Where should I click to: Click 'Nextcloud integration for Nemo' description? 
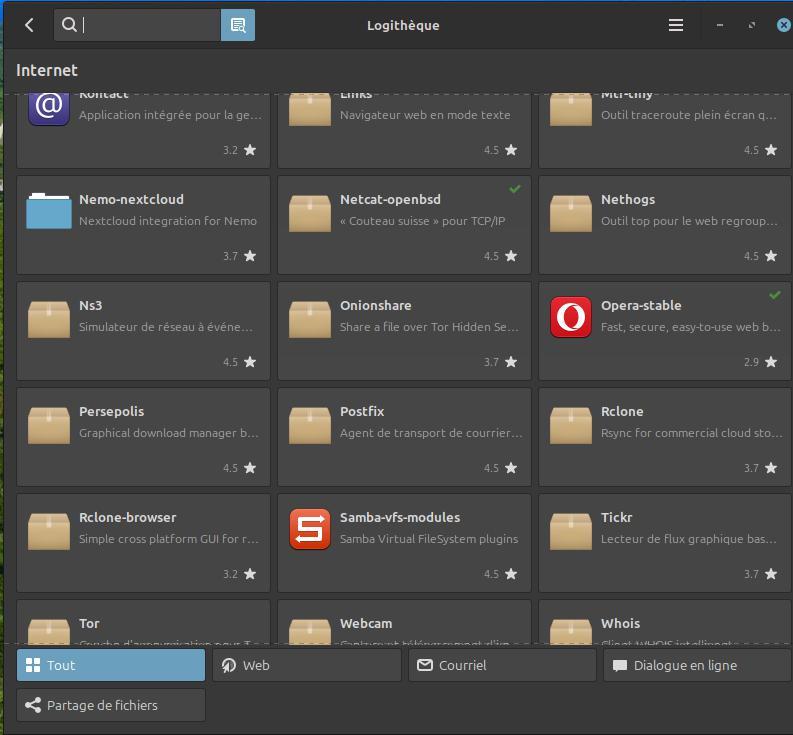click(167, 221)
